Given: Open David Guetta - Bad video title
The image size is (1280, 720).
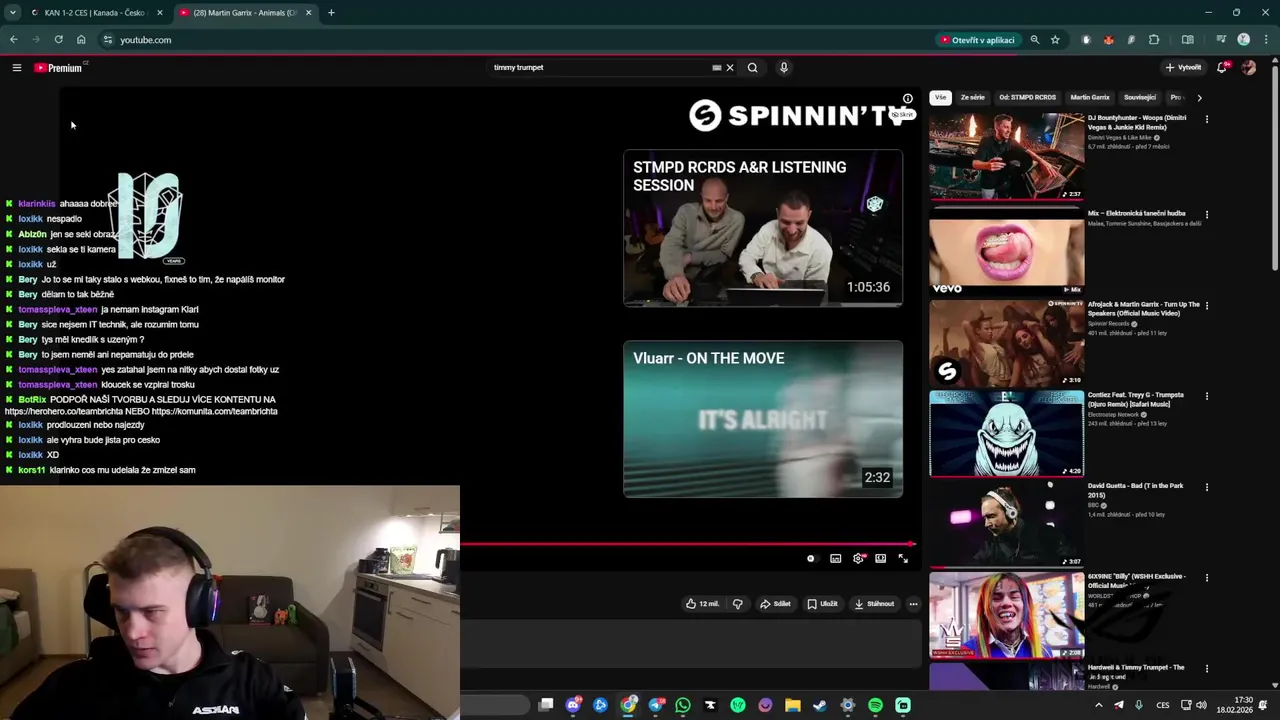Looking at the screenshot, I should [1136, 490].
